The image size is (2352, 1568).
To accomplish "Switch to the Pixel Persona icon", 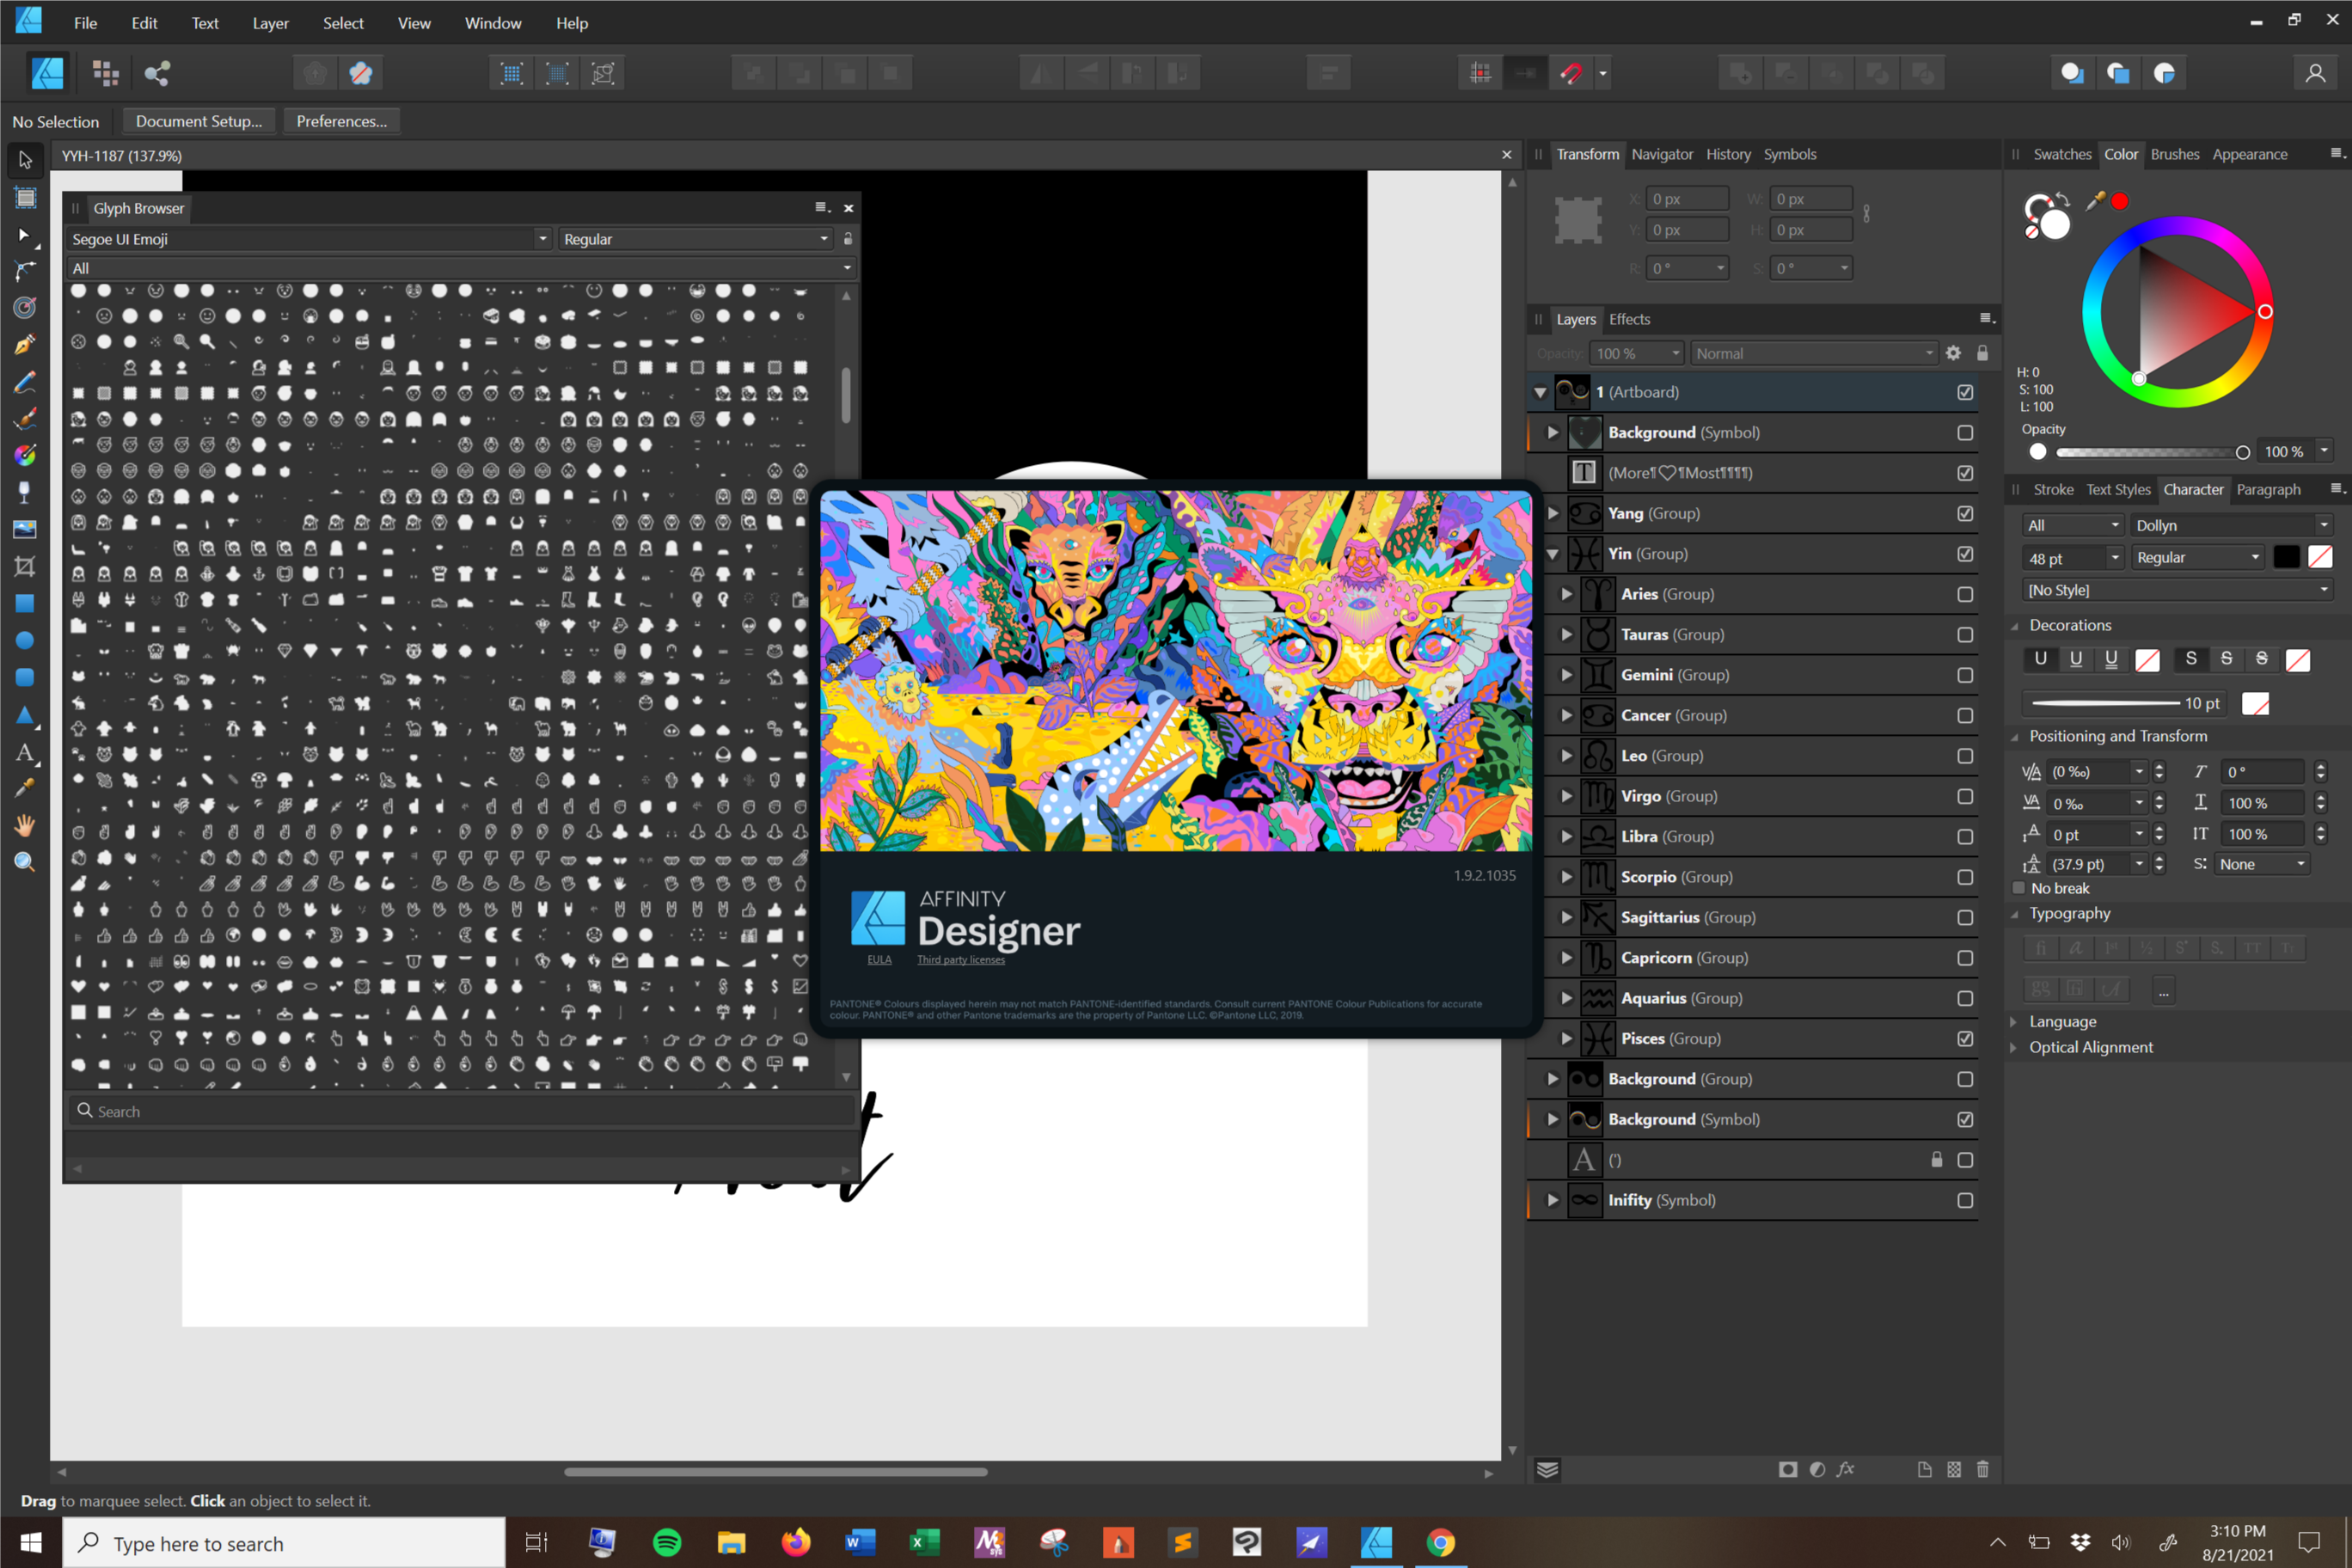I will click(x=105, y=73).
